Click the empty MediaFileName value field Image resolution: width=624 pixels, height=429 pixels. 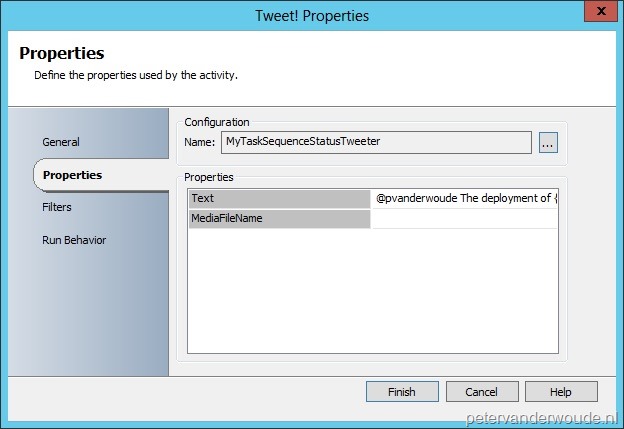click(464, 218)
